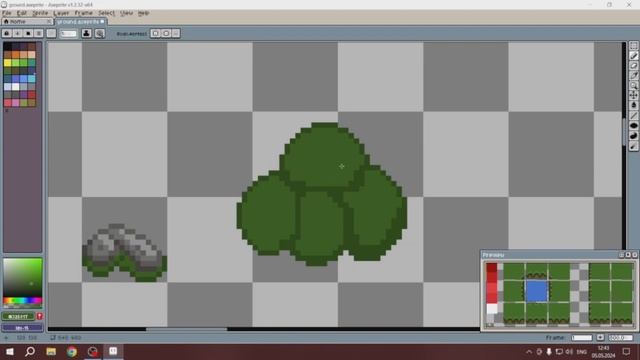The image size is (640, 360).
Task: Open the volume control in tray
Action: (569, 352)
